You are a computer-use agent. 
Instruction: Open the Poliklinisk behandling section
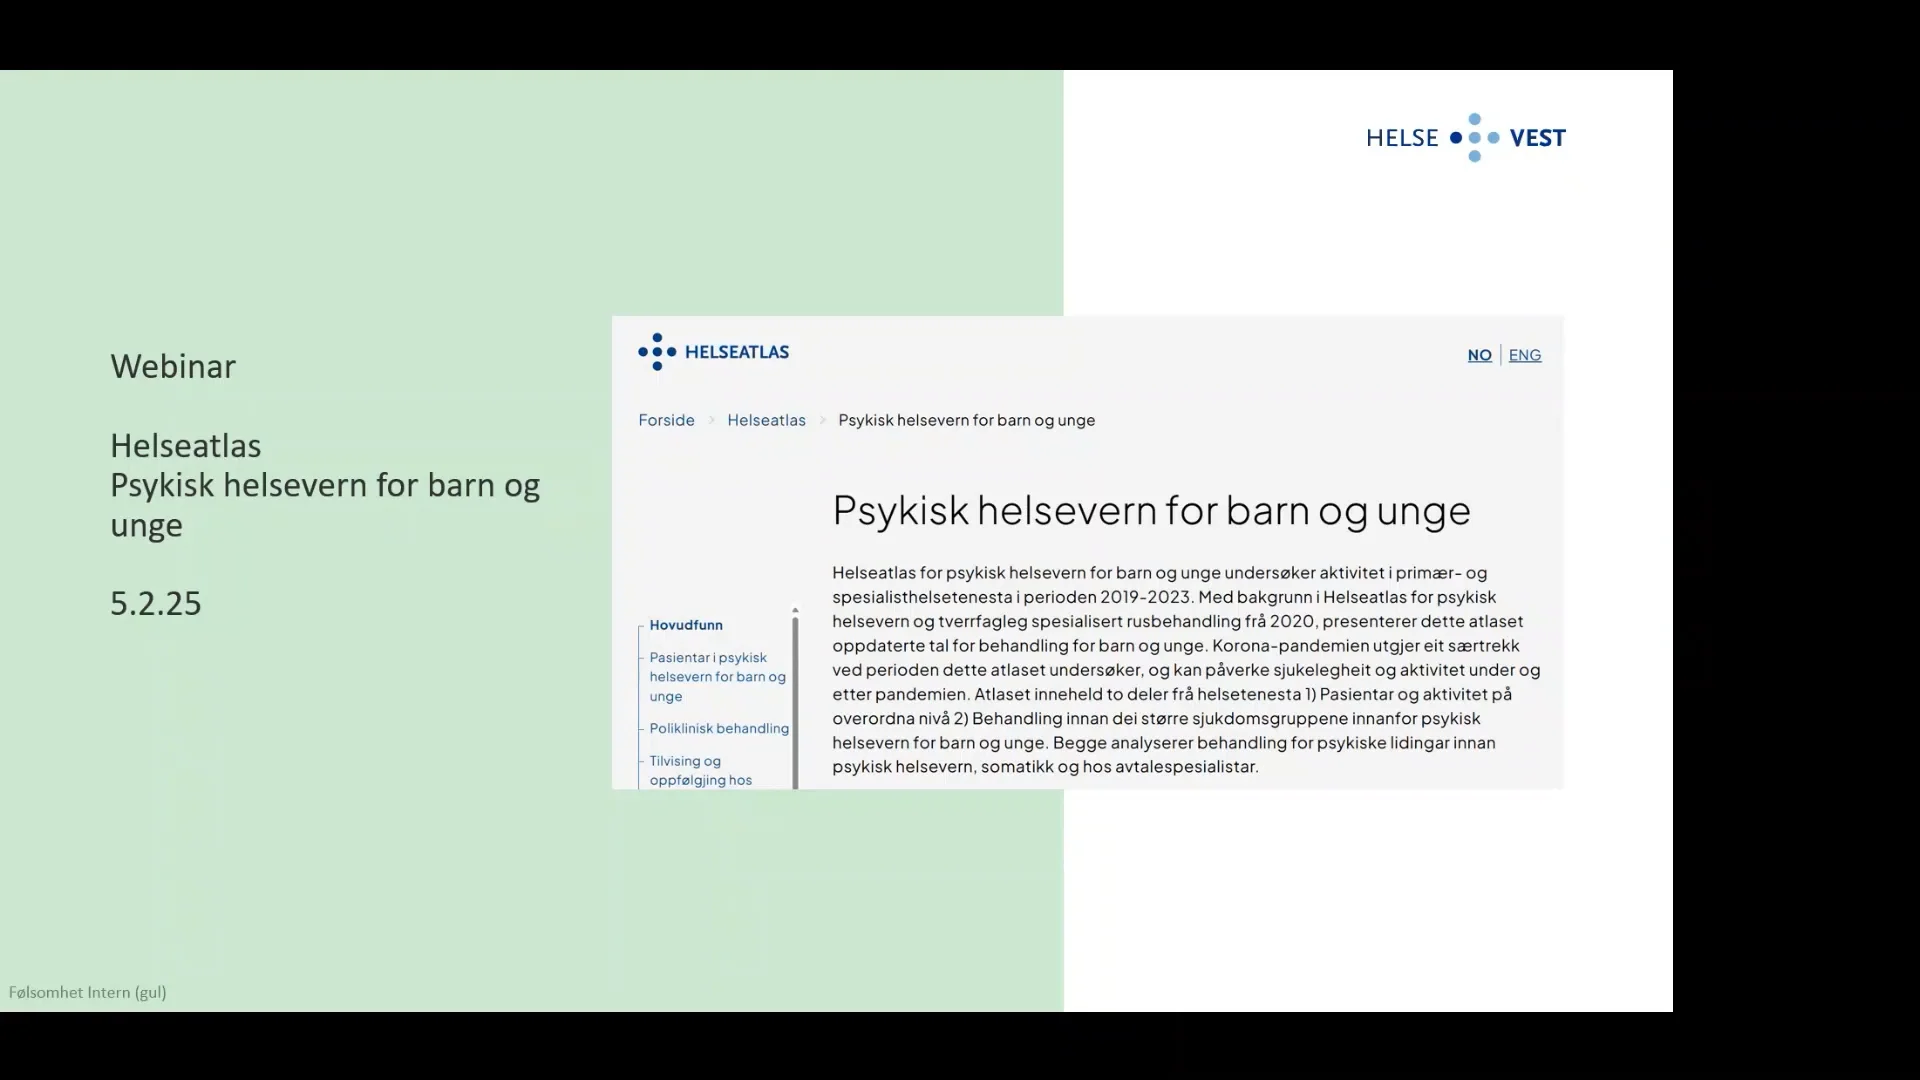click(x=720, y=728)
